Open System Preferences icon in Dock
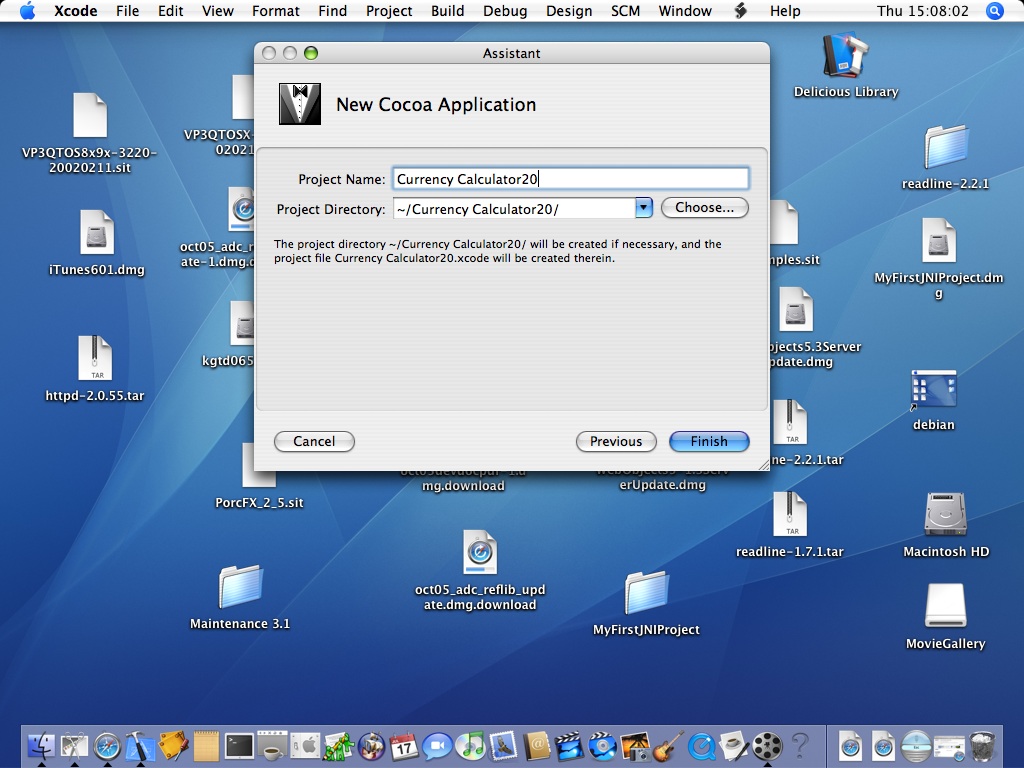 305,746
